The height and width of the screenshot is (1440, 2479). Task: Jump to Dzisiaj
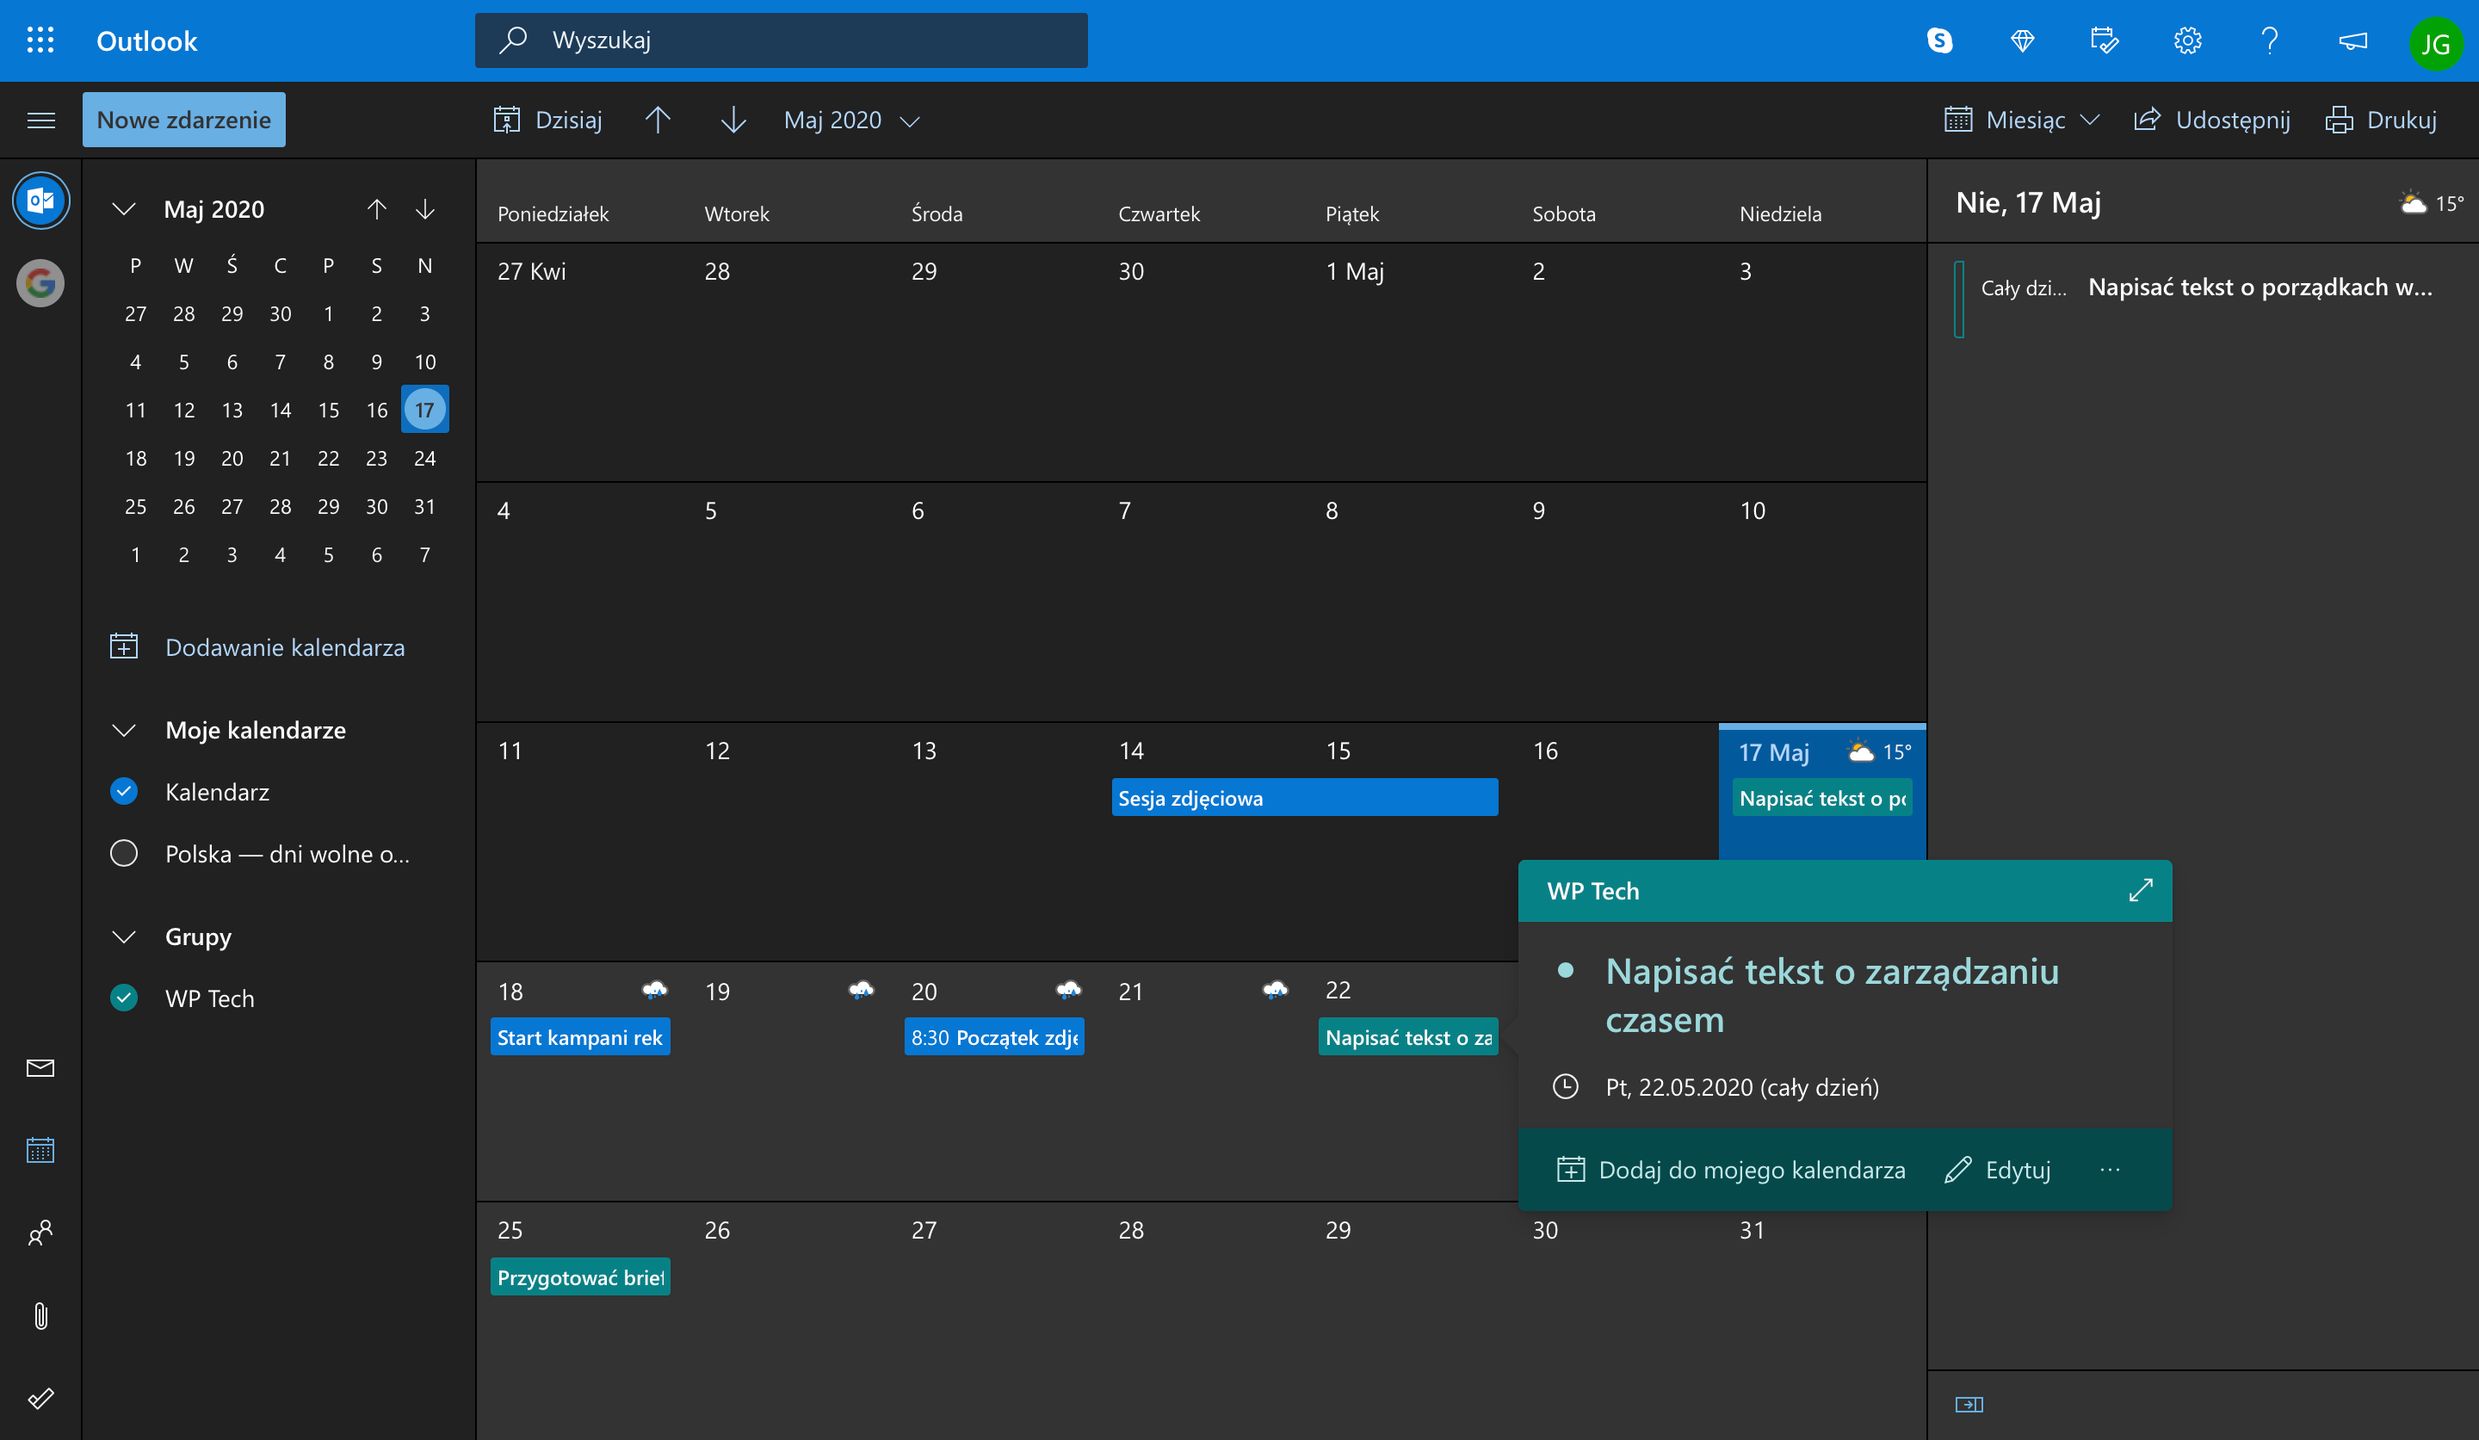pyautogui.click(x=548, y=120)
